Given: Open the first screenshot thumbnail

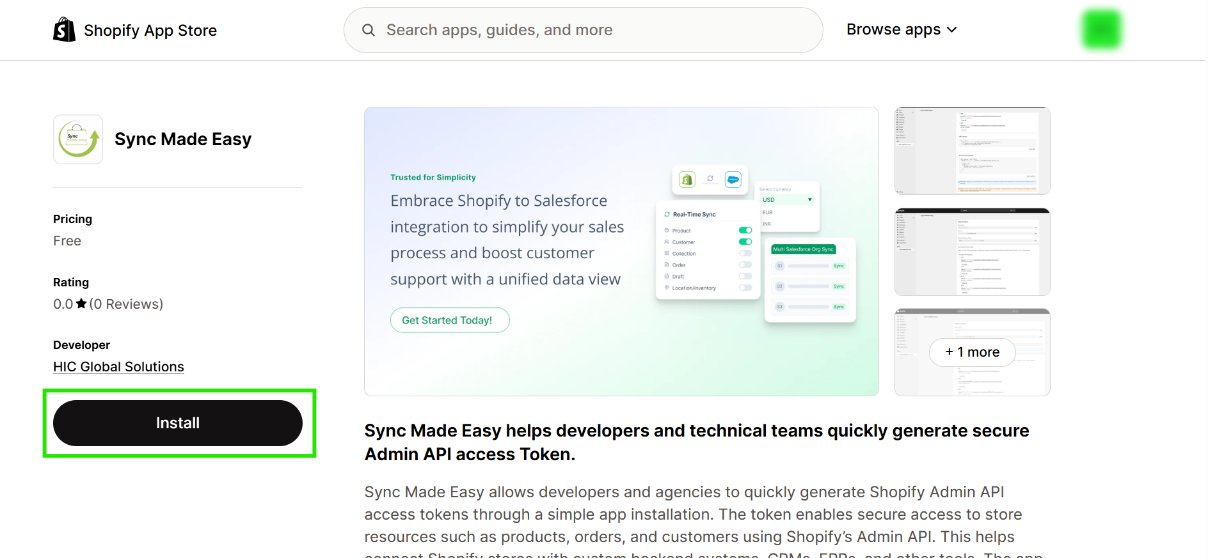Looking at the screenshot, I should click(x=972, y=150).
